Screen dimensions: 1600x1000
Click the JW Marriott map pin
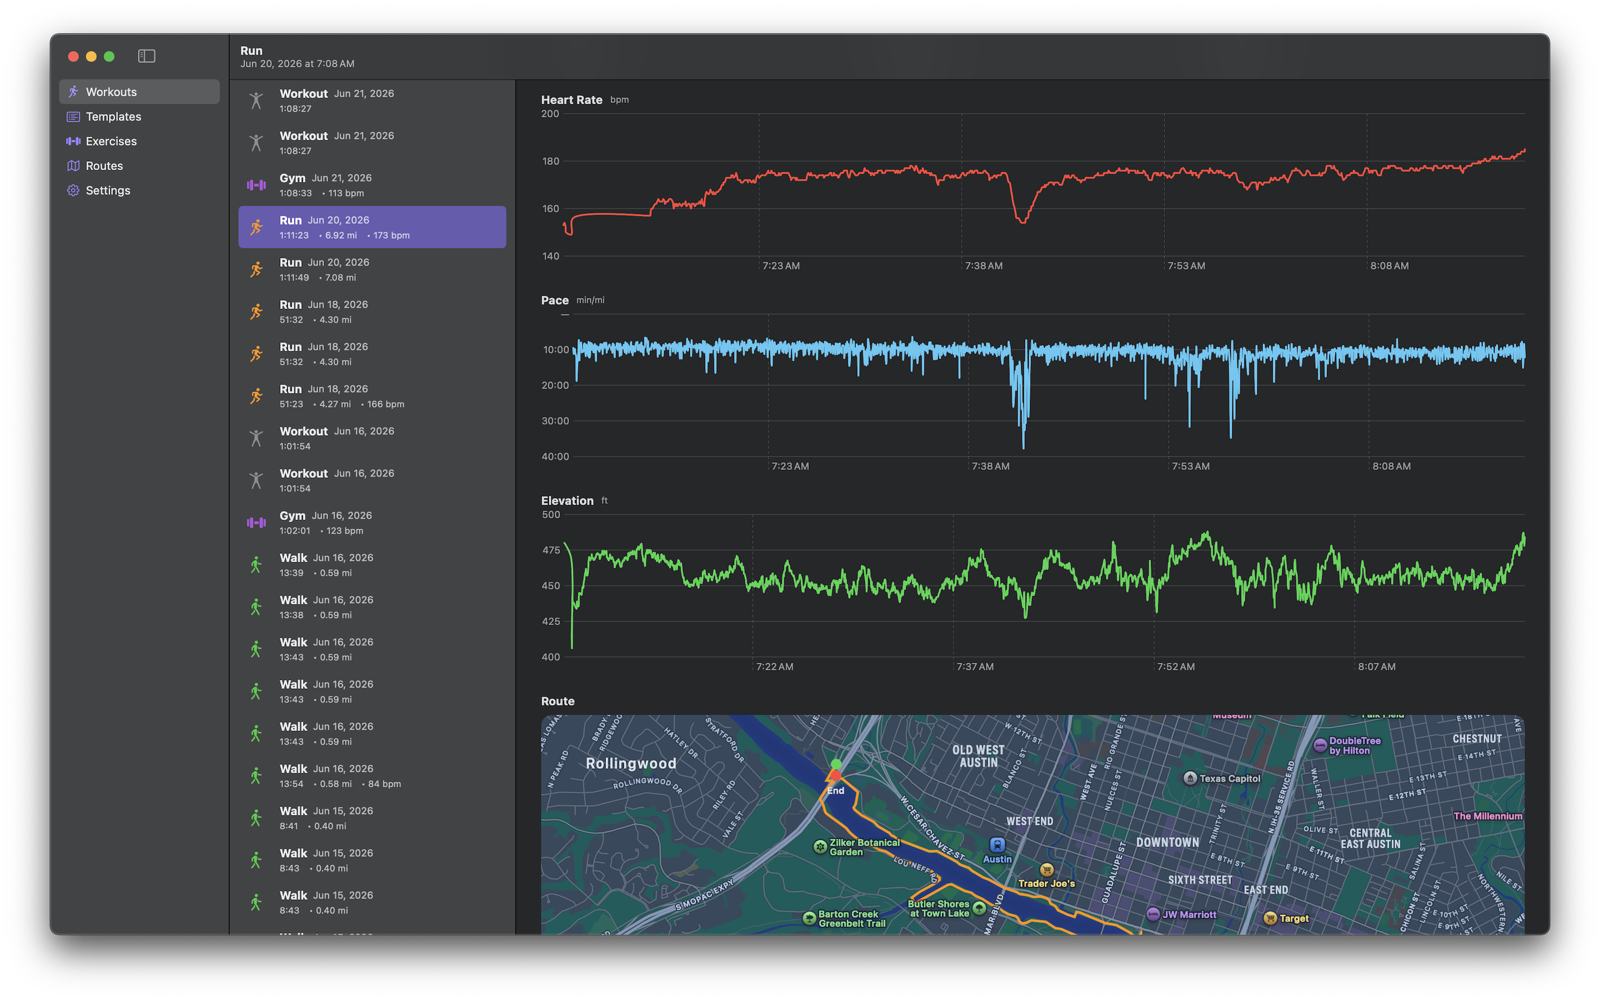(x=1153, y=914)
